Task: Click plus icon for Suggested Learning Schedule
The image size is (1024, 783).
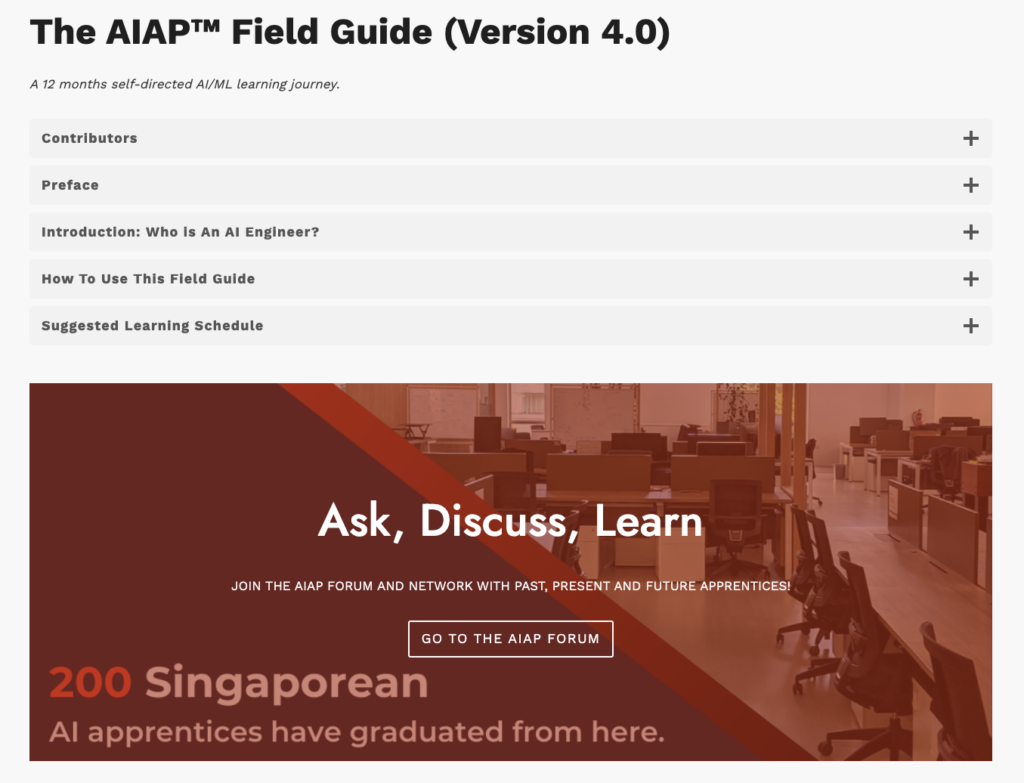Action: pyautogui.click(x=970, y=326)
